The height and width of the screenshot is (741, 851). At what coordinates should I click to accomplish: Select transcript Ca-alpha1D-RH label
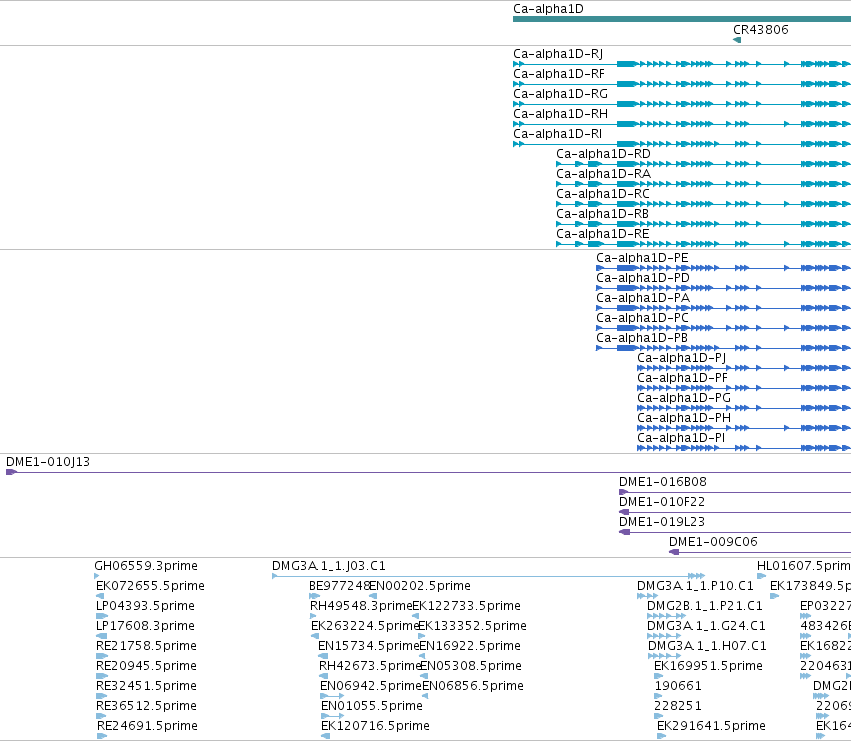coord(560,114)
